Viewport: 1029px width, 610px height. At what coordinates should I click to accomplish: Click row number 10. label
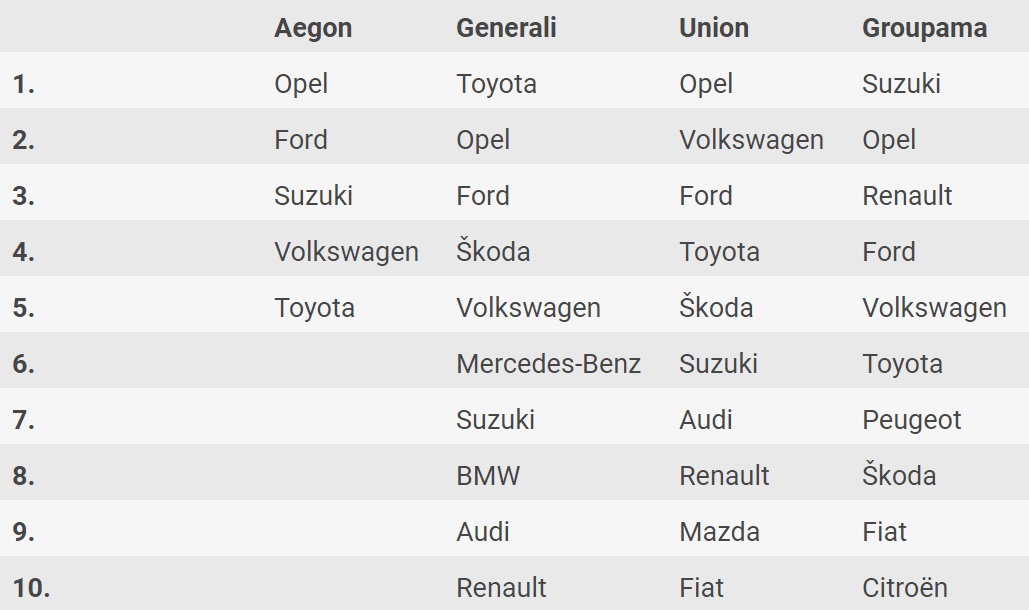(x=31, y=588)
